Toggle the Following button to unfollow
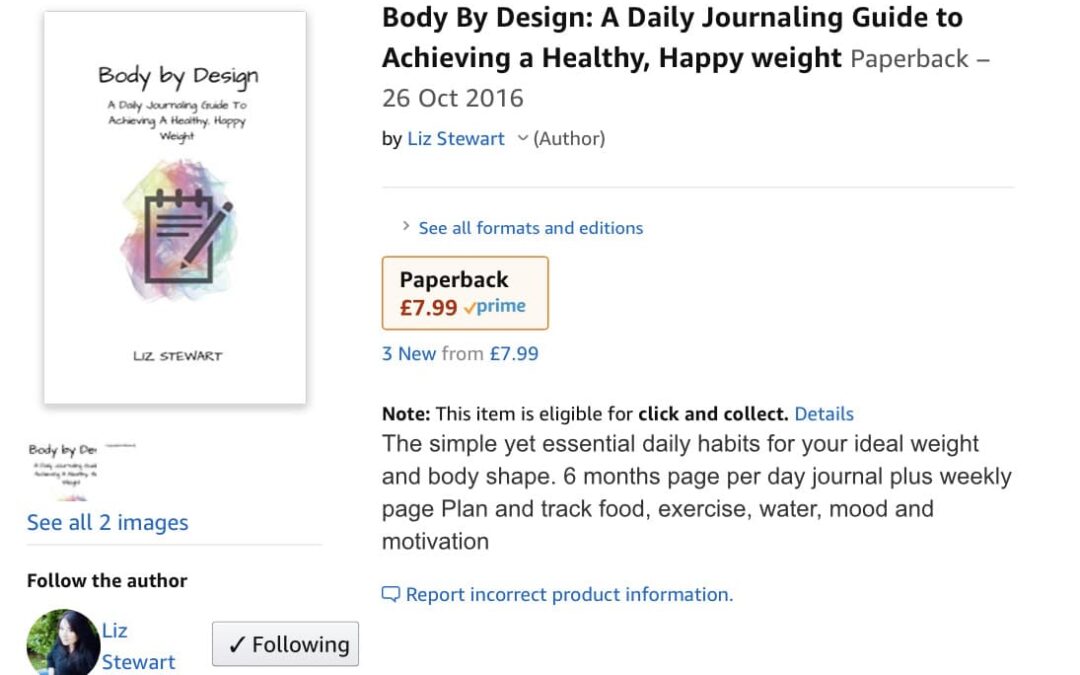1080x675 pixels. point(286,645)
